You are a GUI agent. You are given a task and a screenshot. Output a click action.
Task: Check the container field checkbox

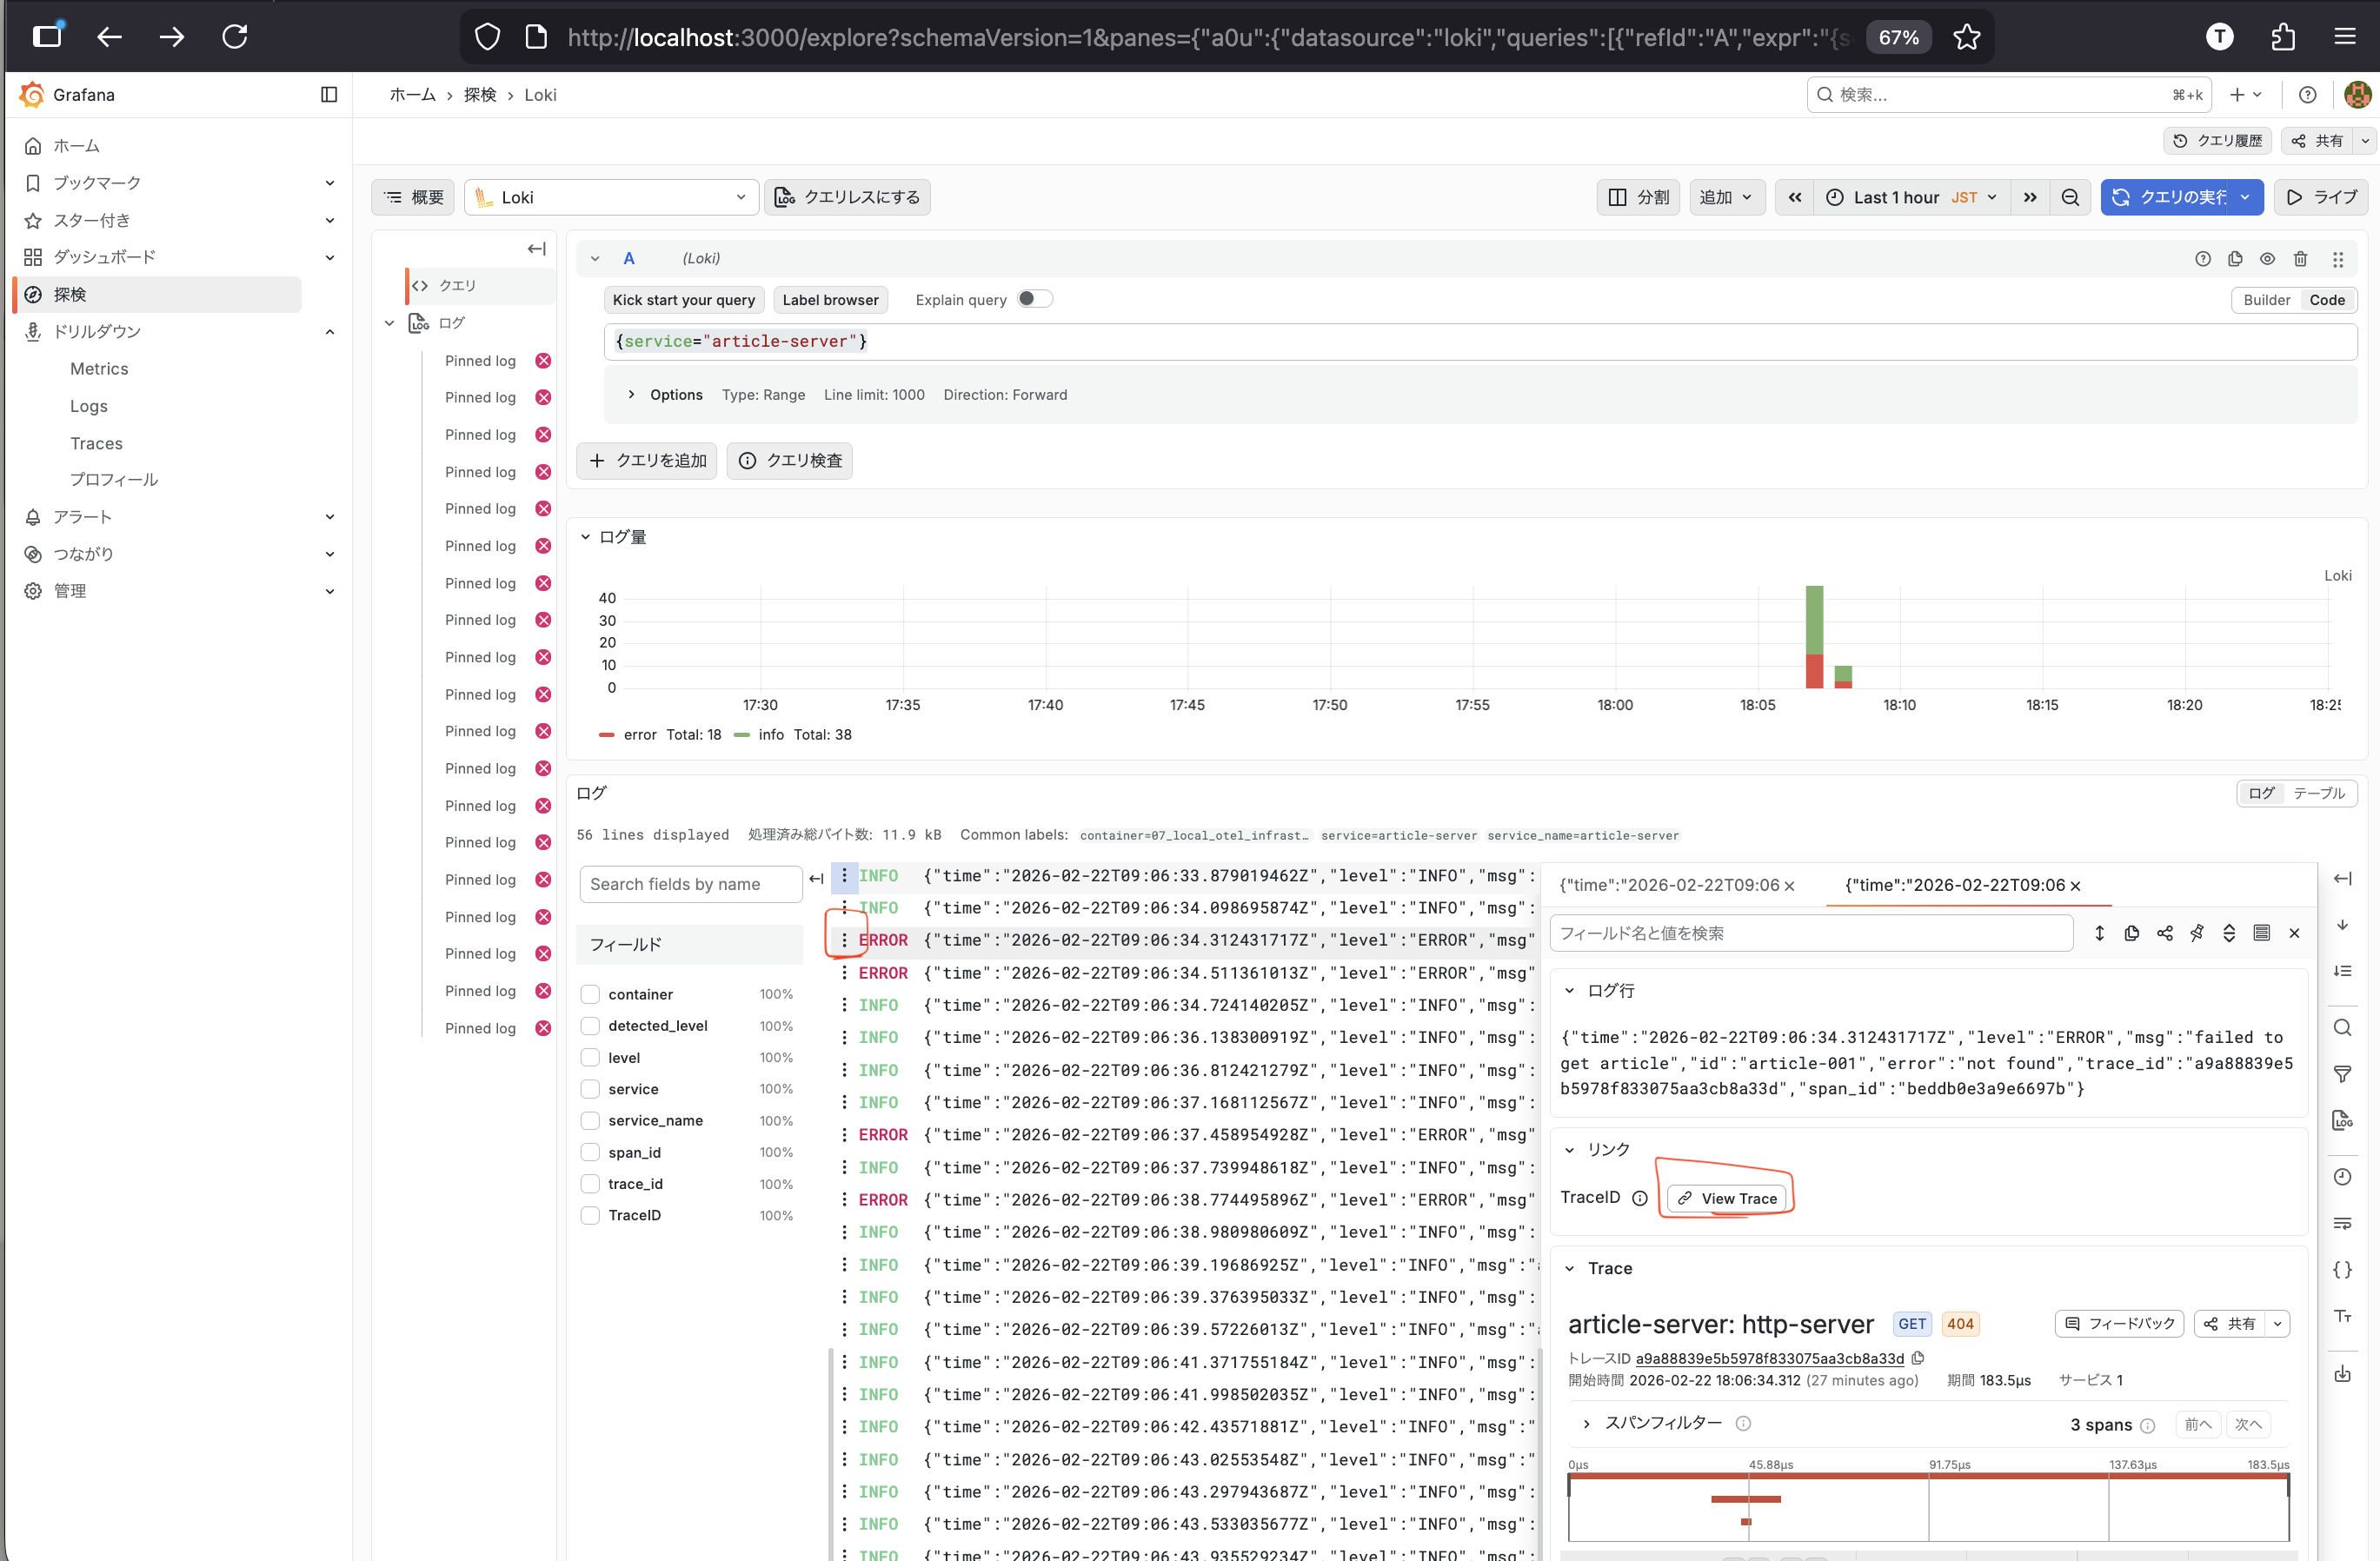coord(591,994)
